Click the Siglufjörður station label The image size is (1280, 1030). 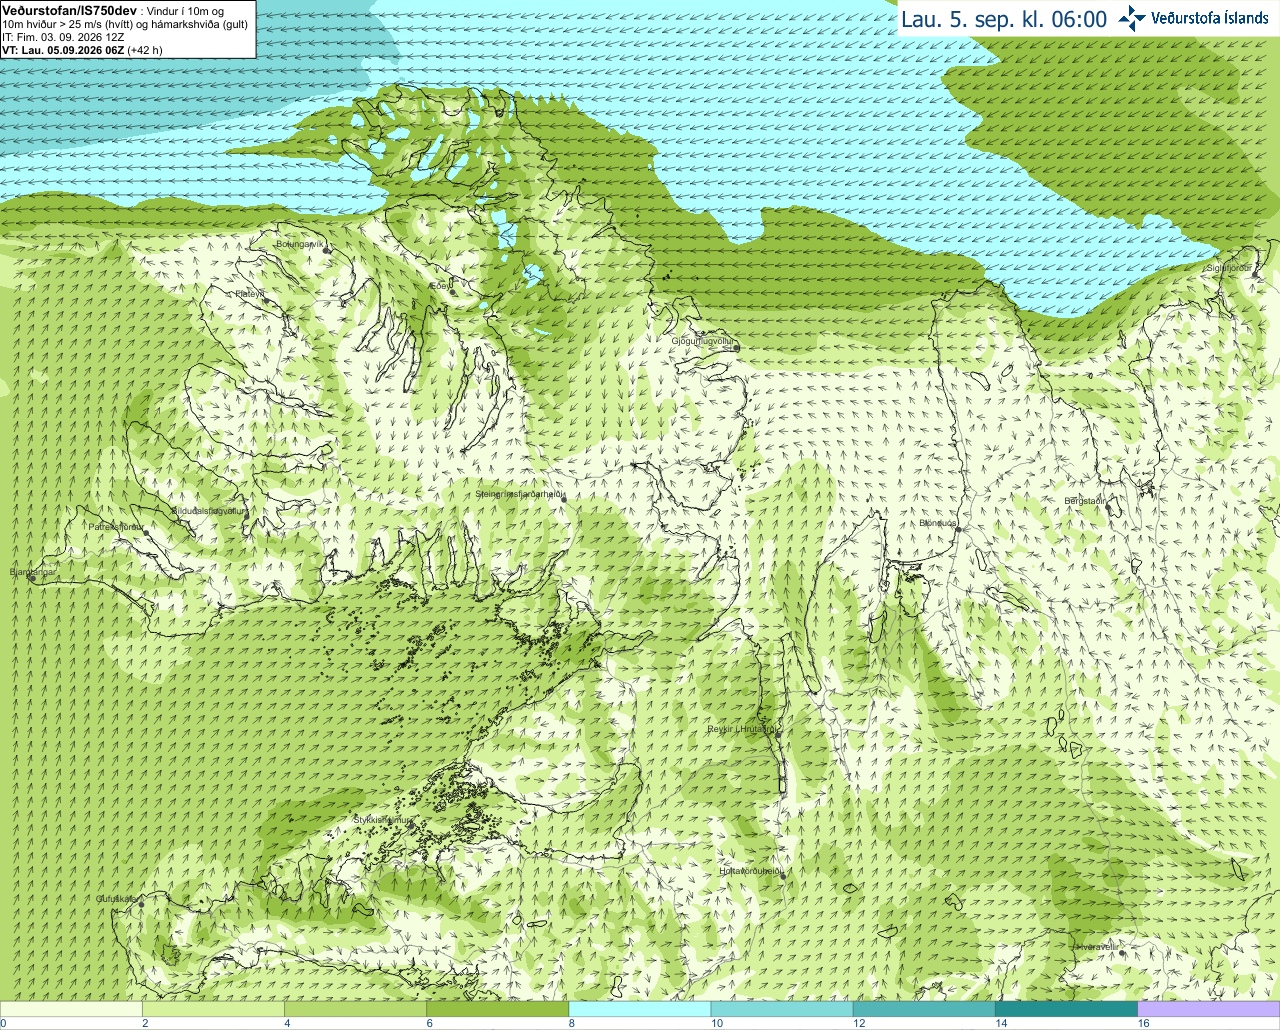[1229, 268]
